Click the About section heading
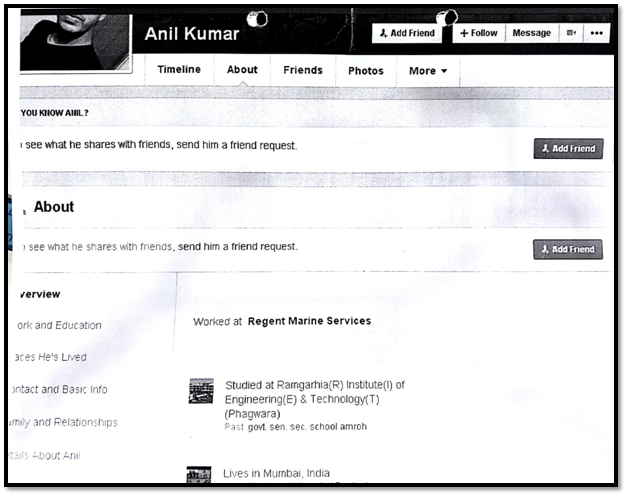 (x=54, y=207)
